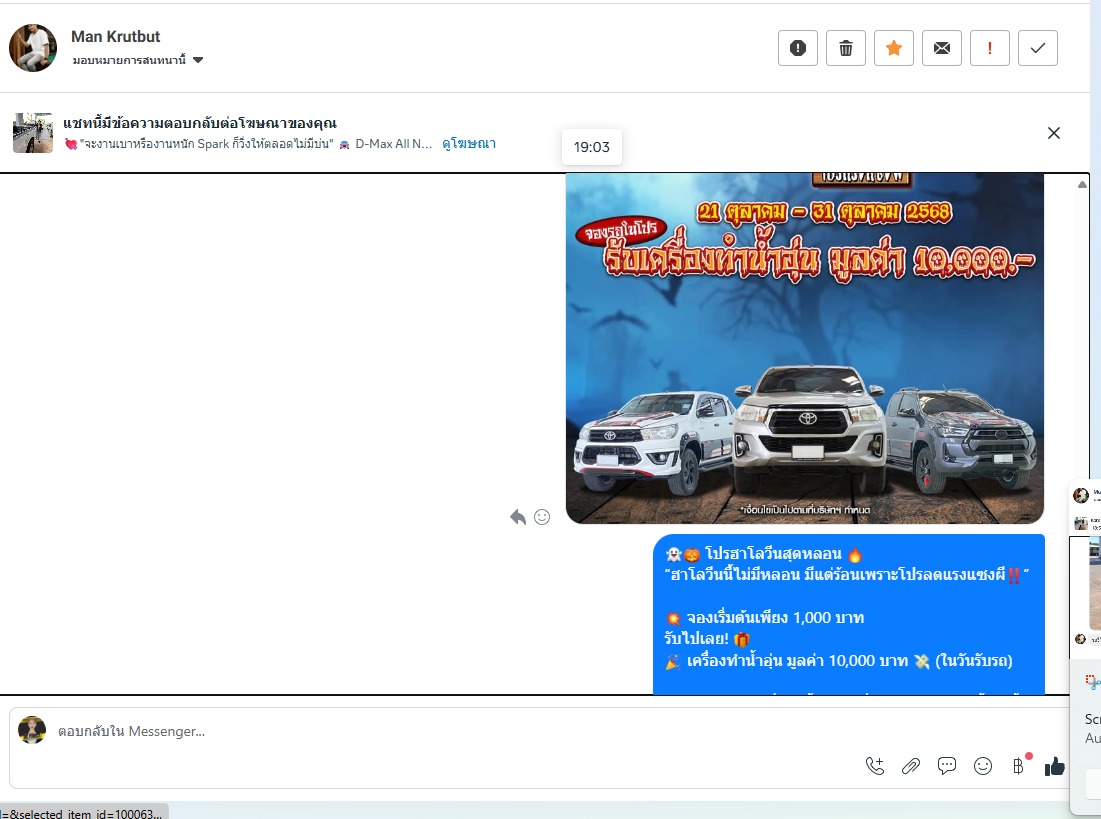Open the ad thumbnail in the banner

coord(32,133)
